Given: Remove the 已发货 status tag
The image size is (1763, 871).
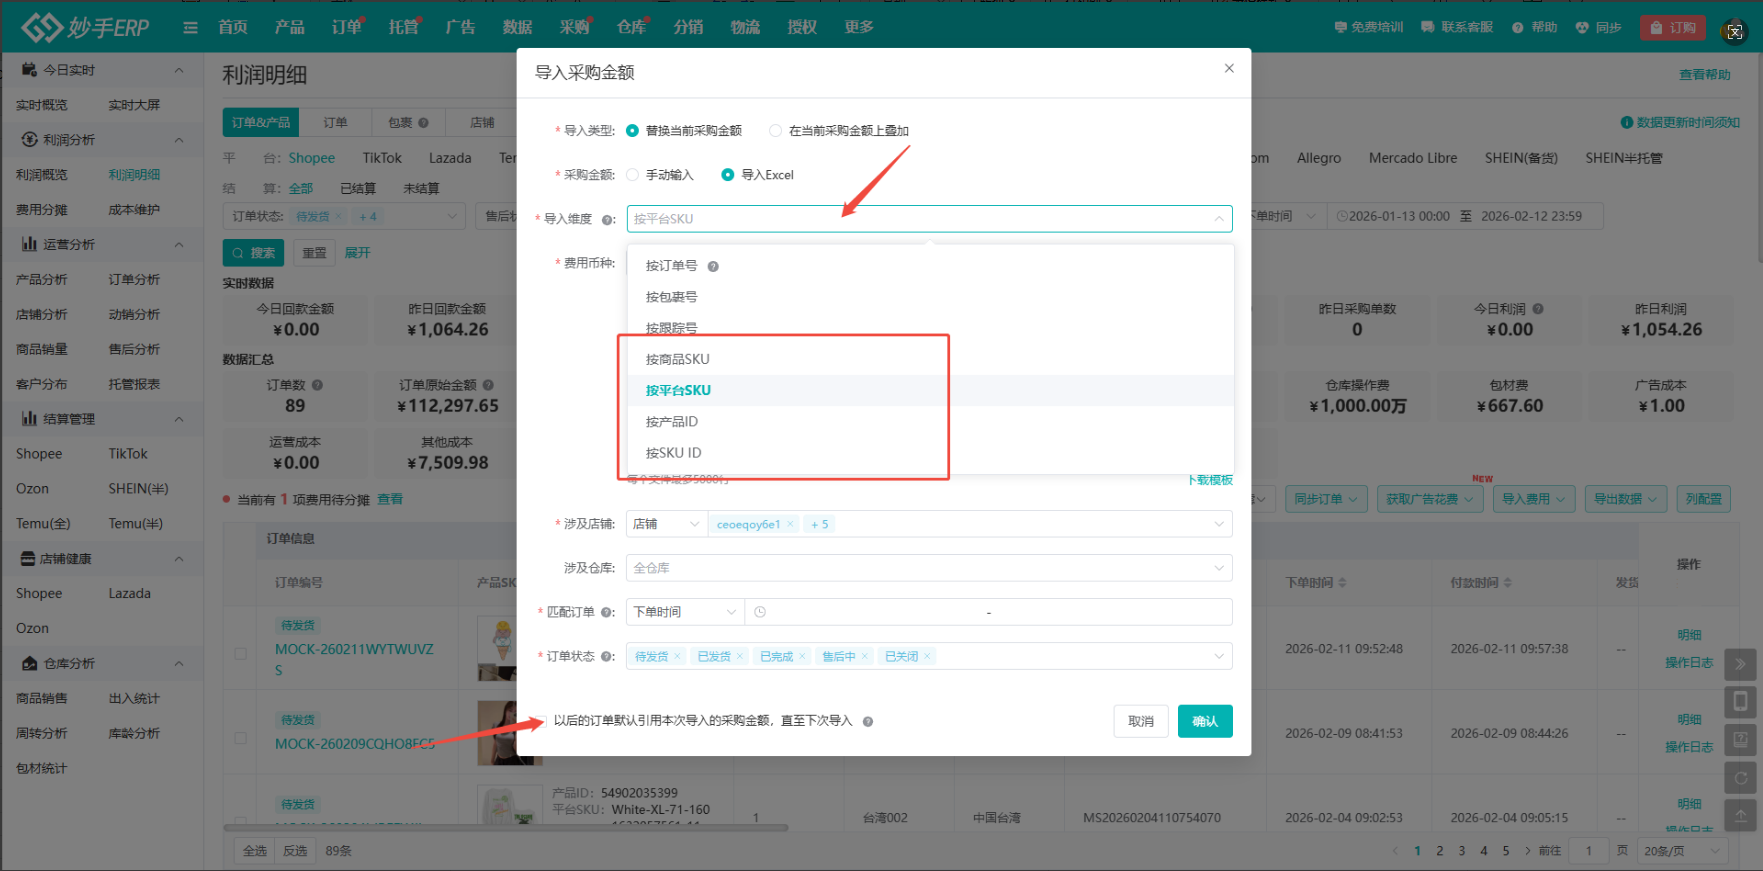Looking at the screenshot, I should click(x=740, y=657).
